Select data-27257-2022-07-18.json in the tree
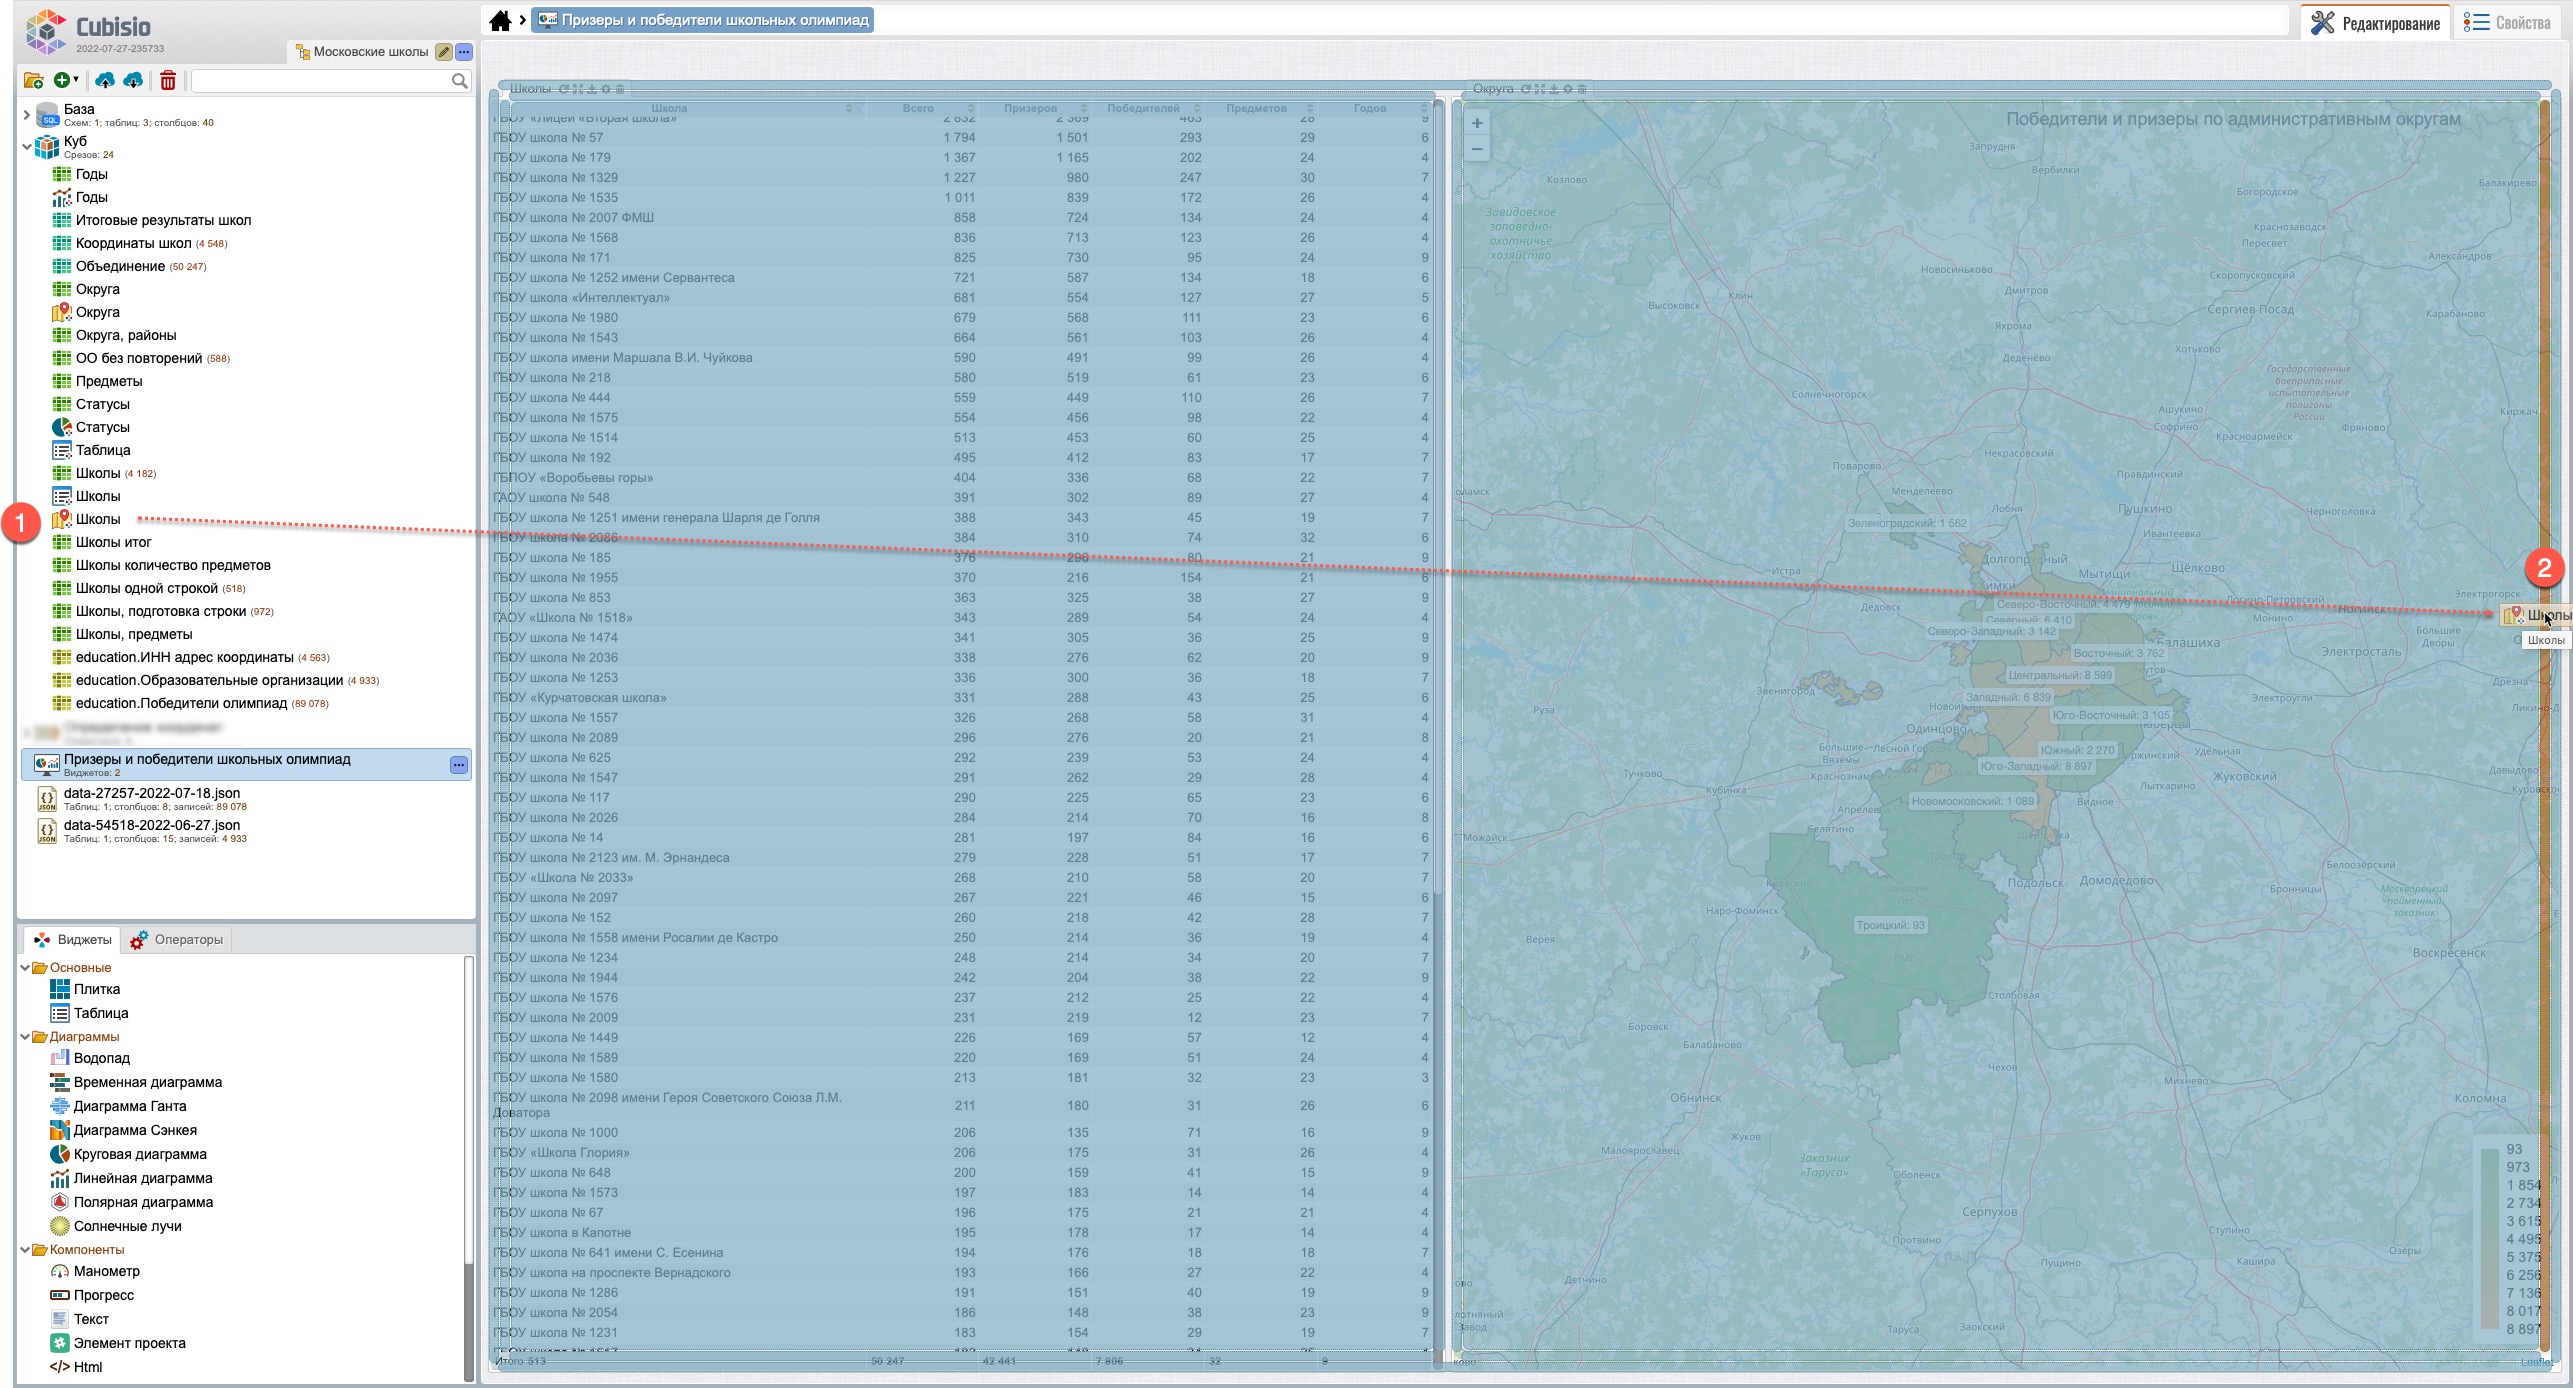 [151, 793]
